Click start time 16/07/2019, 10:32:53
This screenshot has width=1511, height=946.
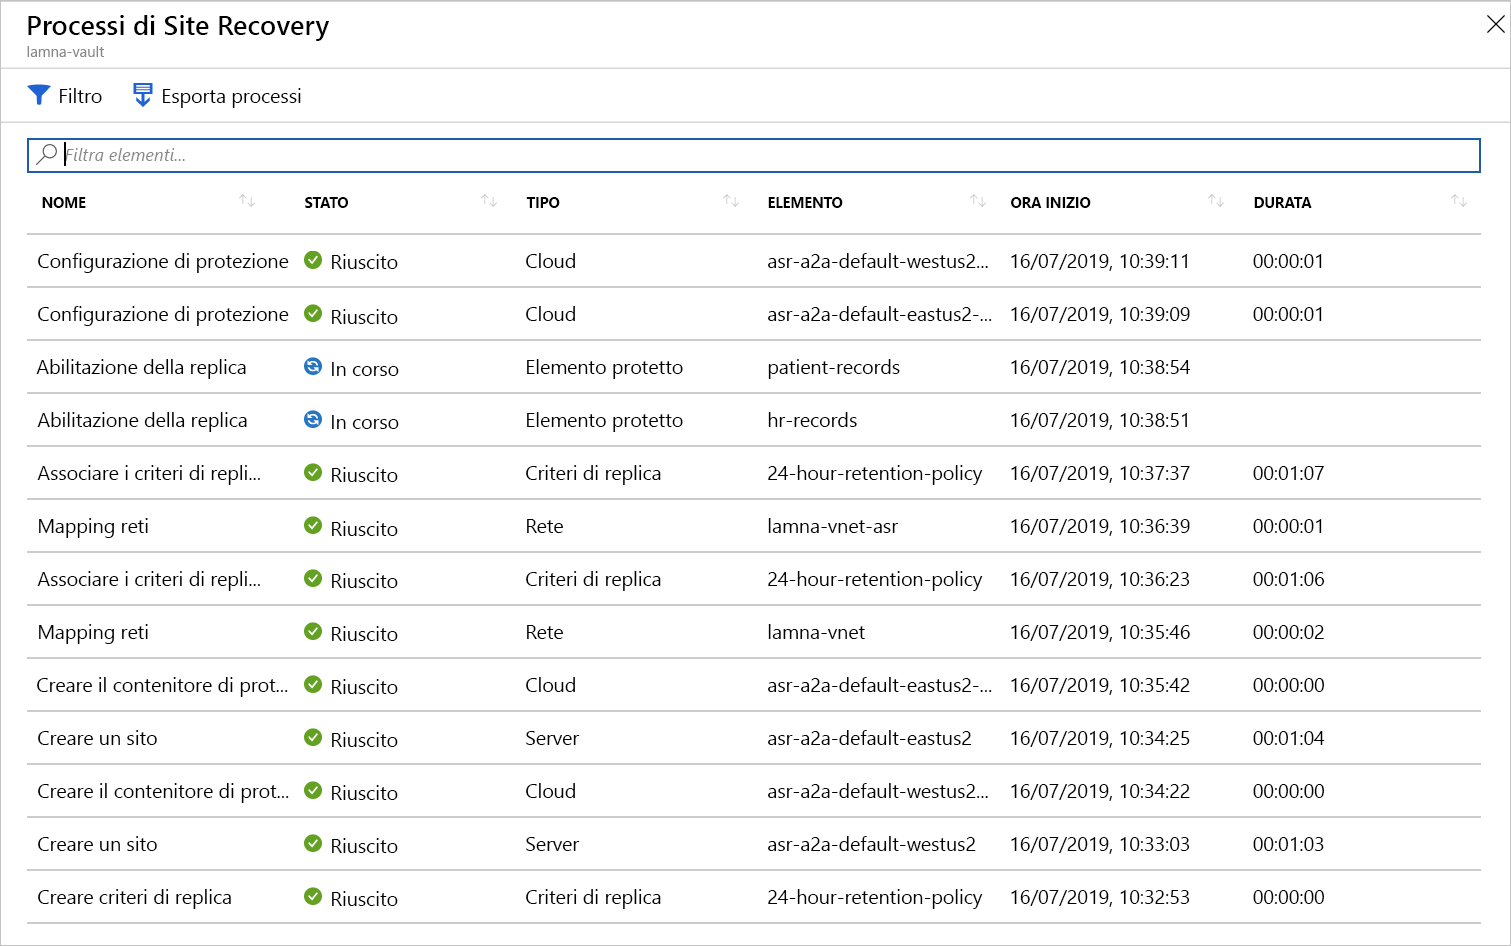click(1100, 897)
